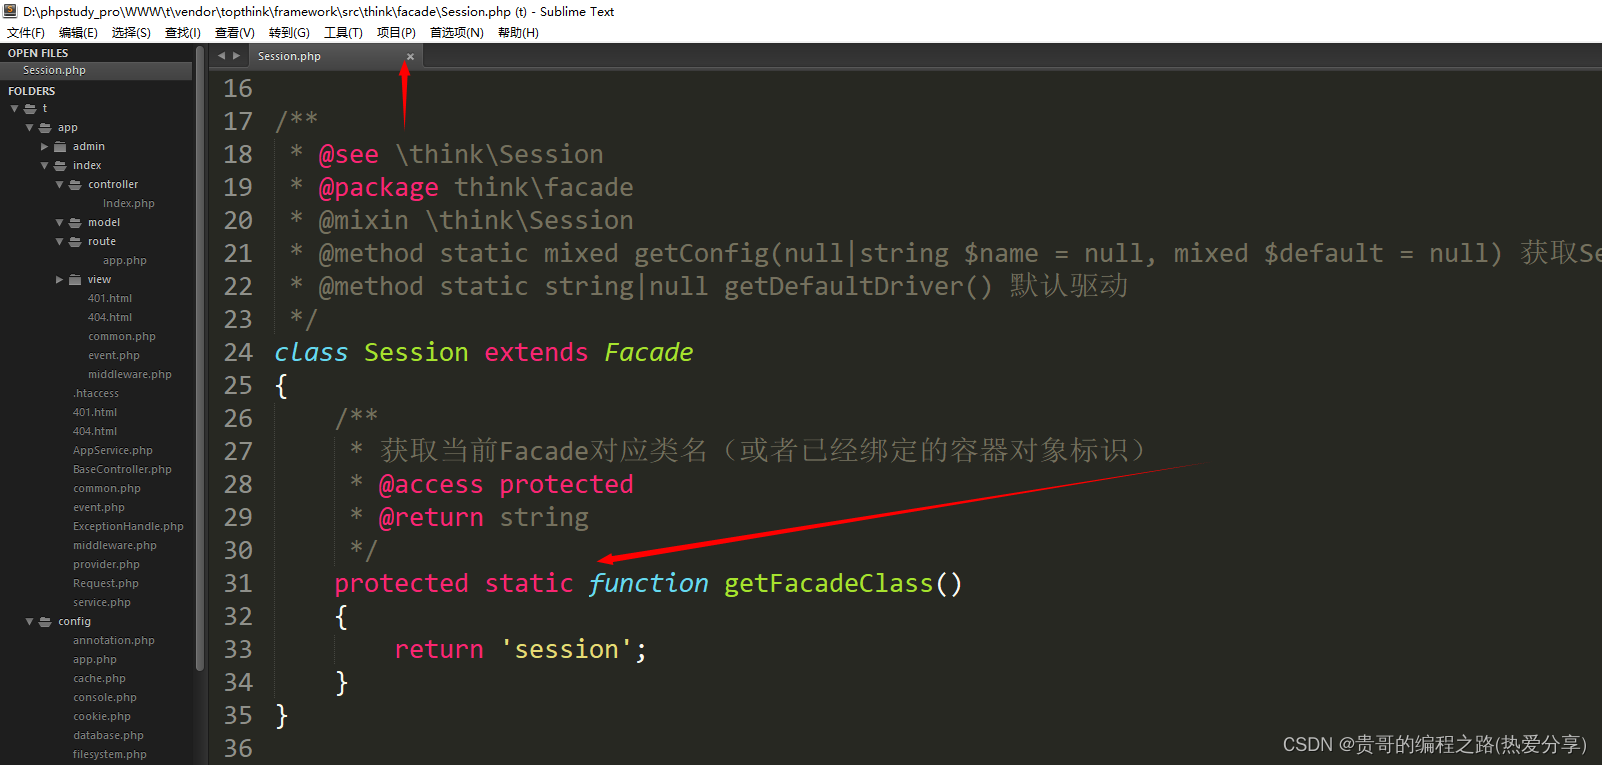Click the view folder icon
Screen dimensions: 1602x765
75,280
